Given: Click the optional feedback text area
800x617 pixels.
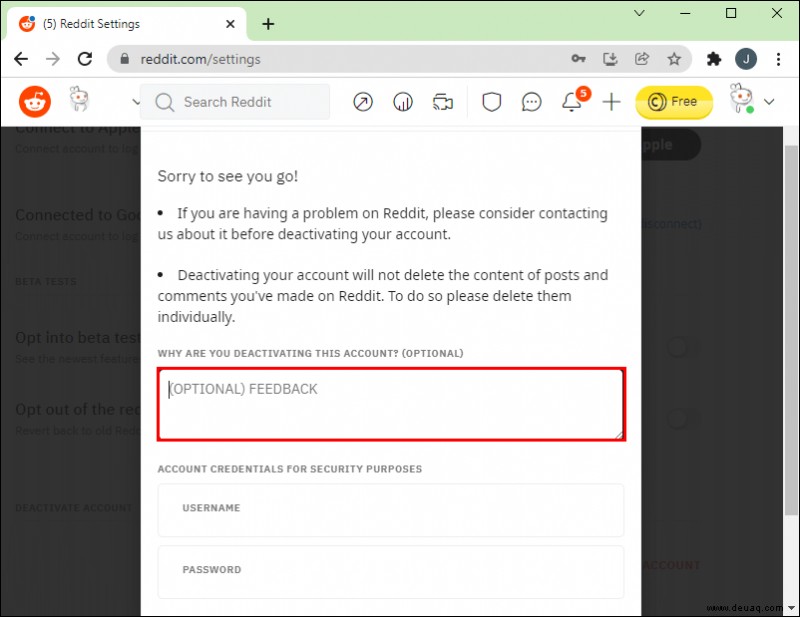Looking at the screenshot, I should (391, 404).
